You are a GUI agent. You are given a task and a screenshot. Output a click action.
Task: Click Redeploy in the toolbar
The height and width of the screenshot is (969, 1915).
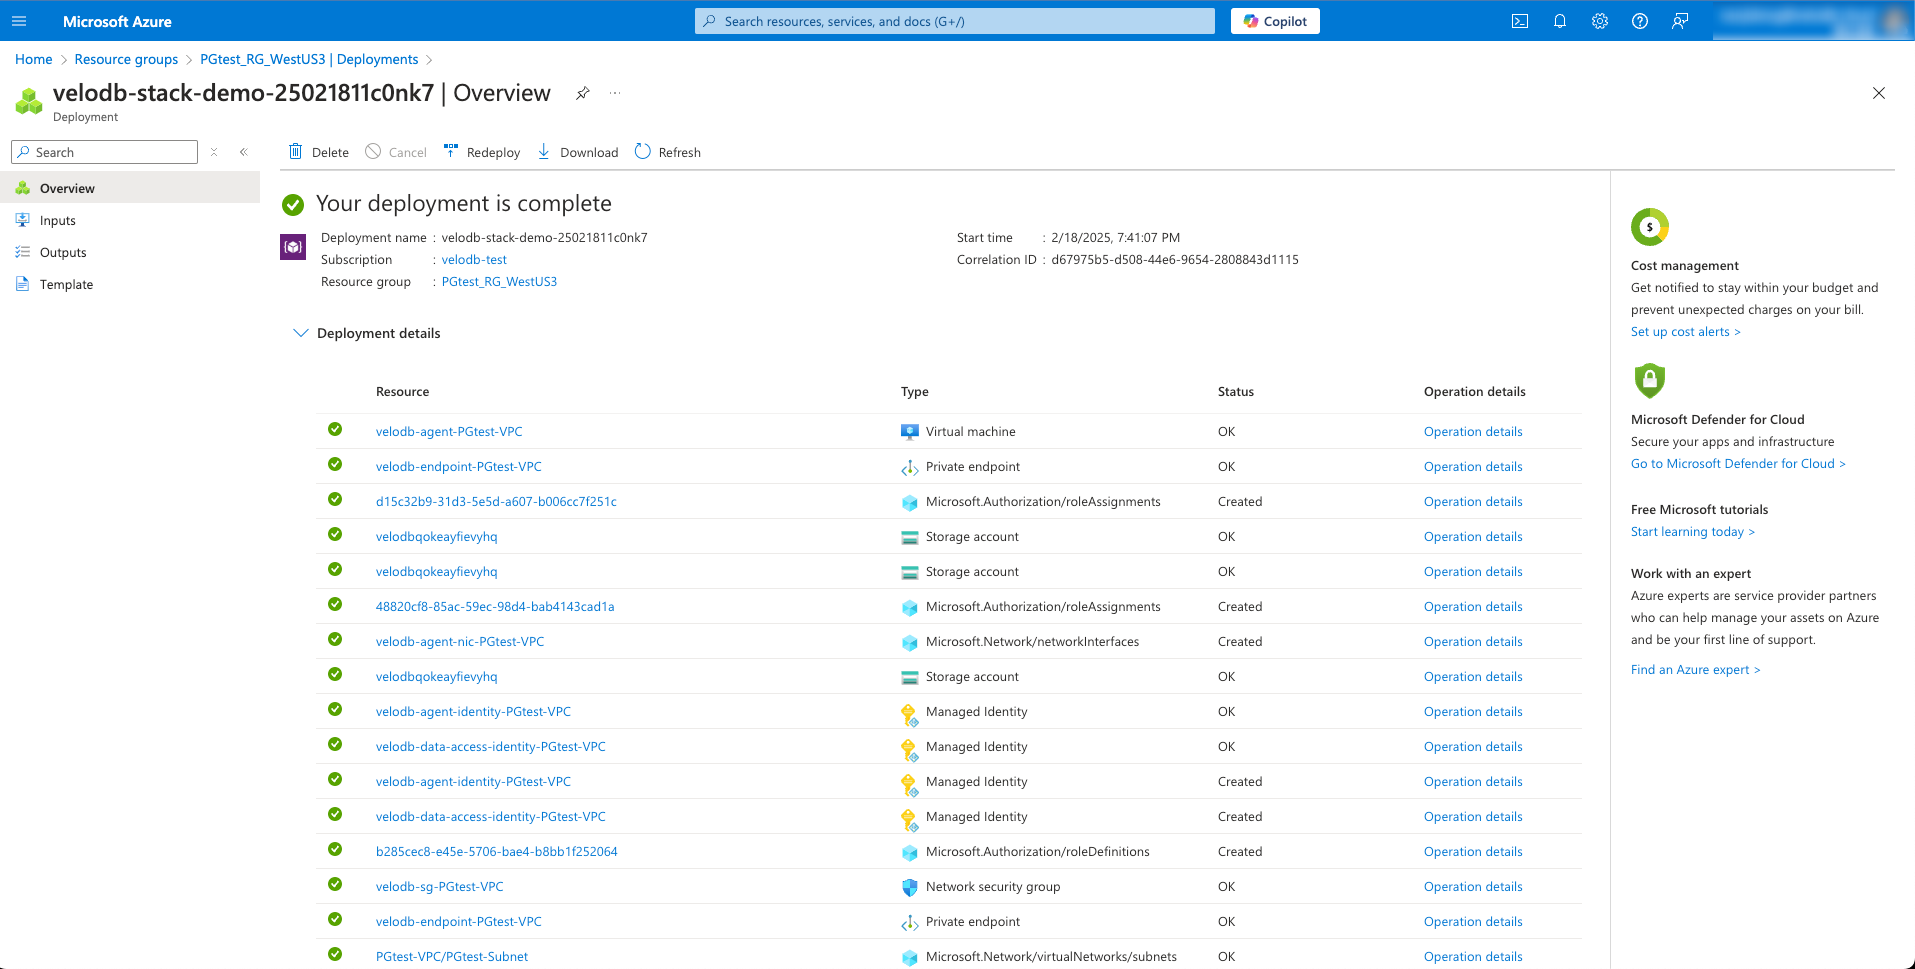(482, 152)
